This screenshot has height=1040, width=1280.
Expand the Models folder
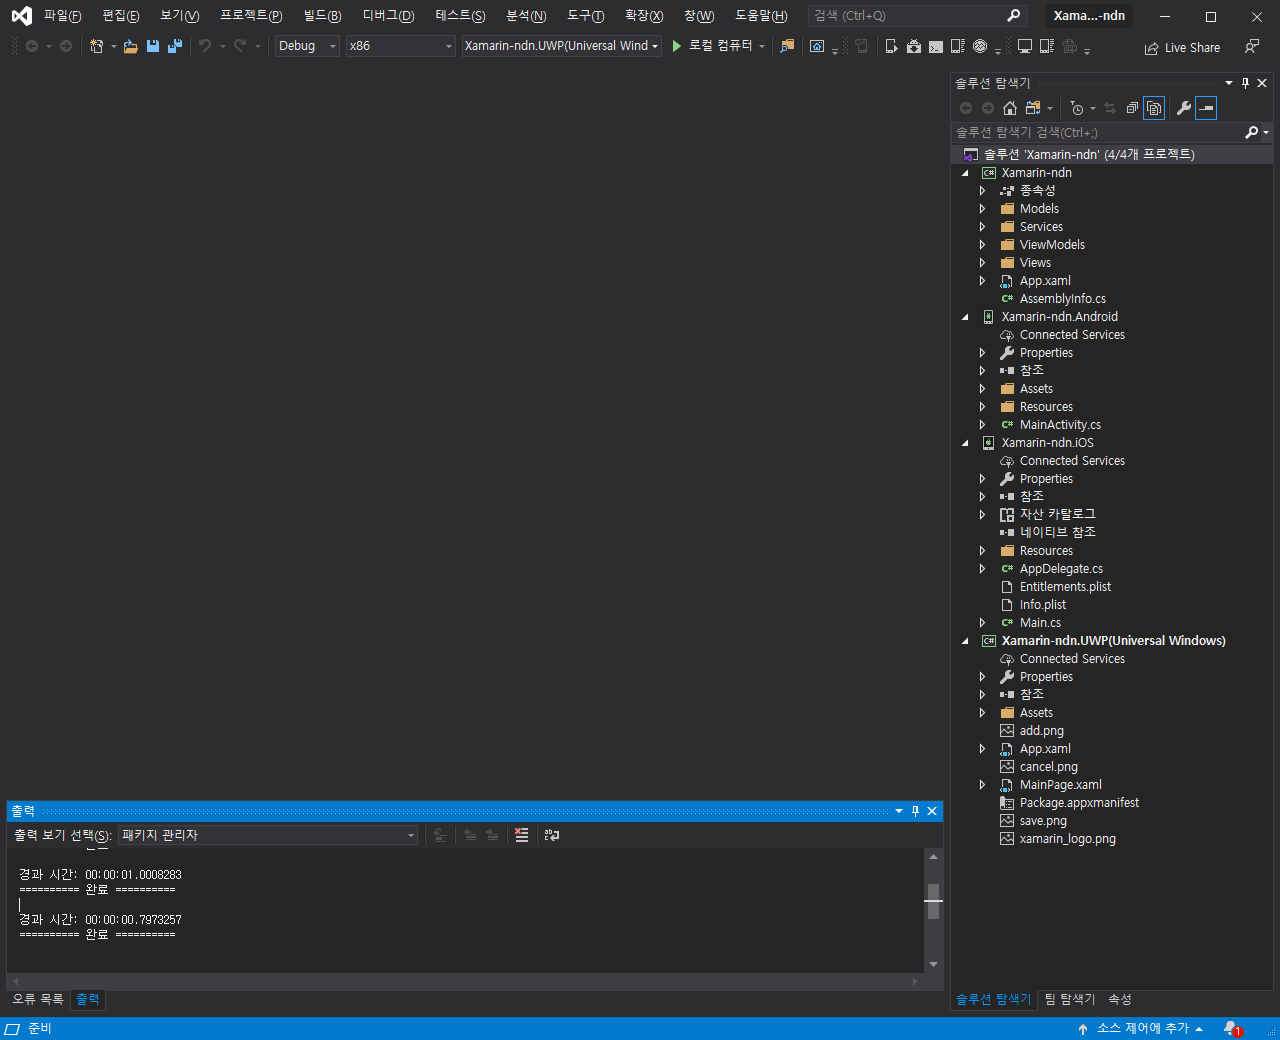[983, 209]
